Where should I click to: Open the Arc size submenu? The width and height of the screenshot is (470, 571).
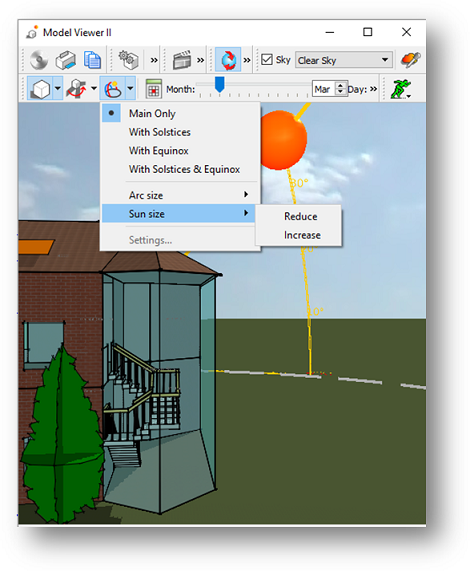[x=180, y=195]
